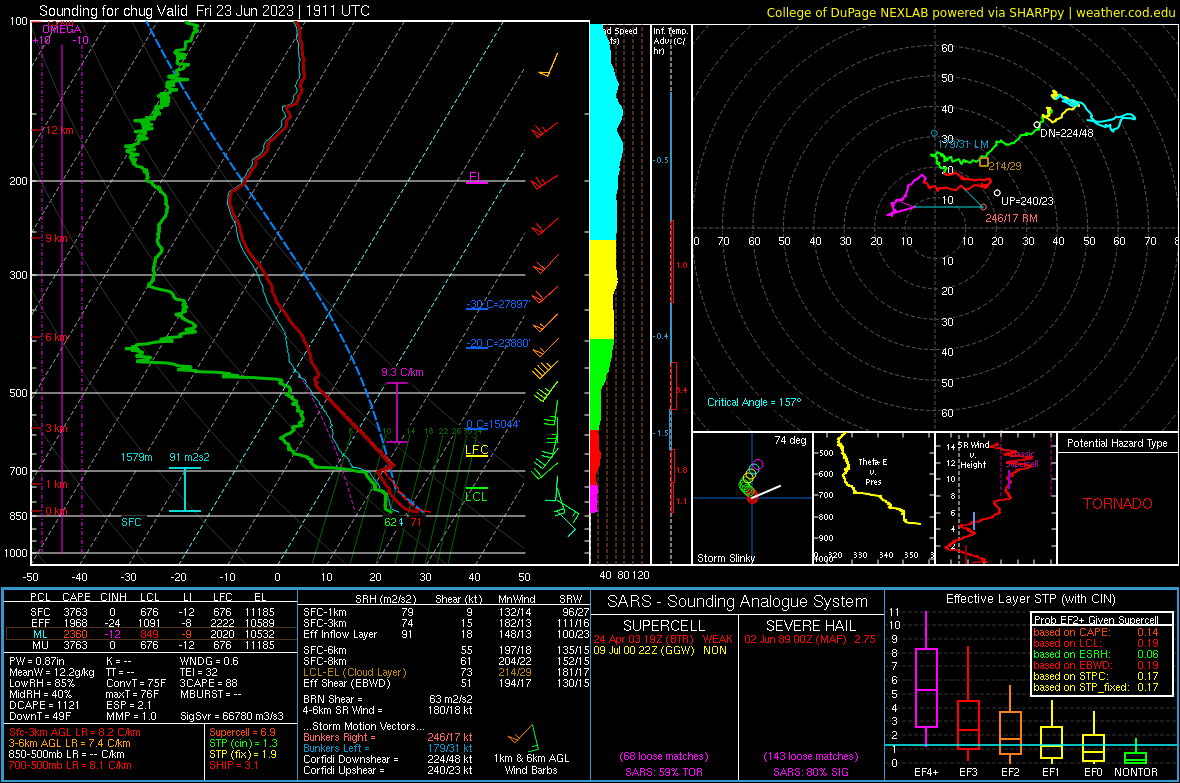Select the Eff Inflow Layer row

(x=447, y=634)
